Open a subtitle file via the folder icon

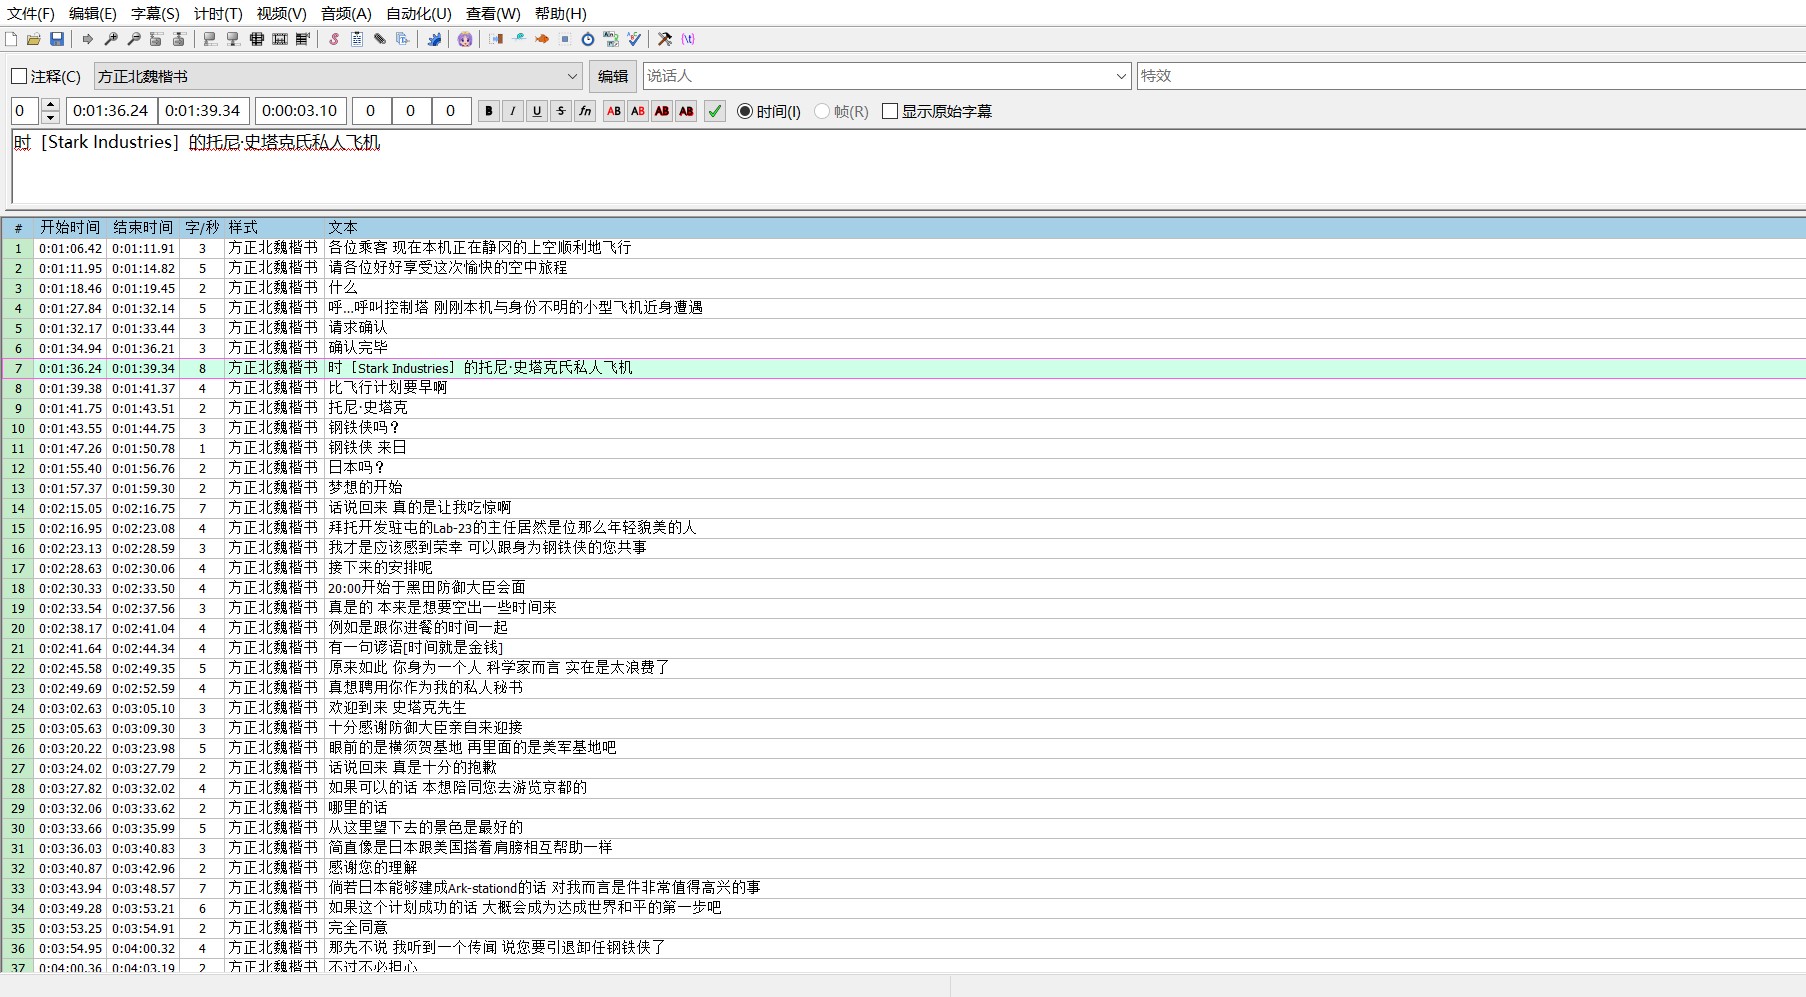click(34, 39)
